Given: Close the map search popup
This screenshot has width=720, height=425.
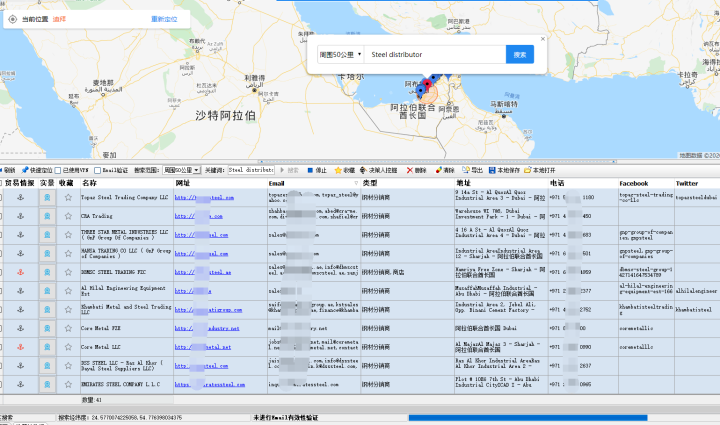Looking at the screenshot, I should click(543, 39).
